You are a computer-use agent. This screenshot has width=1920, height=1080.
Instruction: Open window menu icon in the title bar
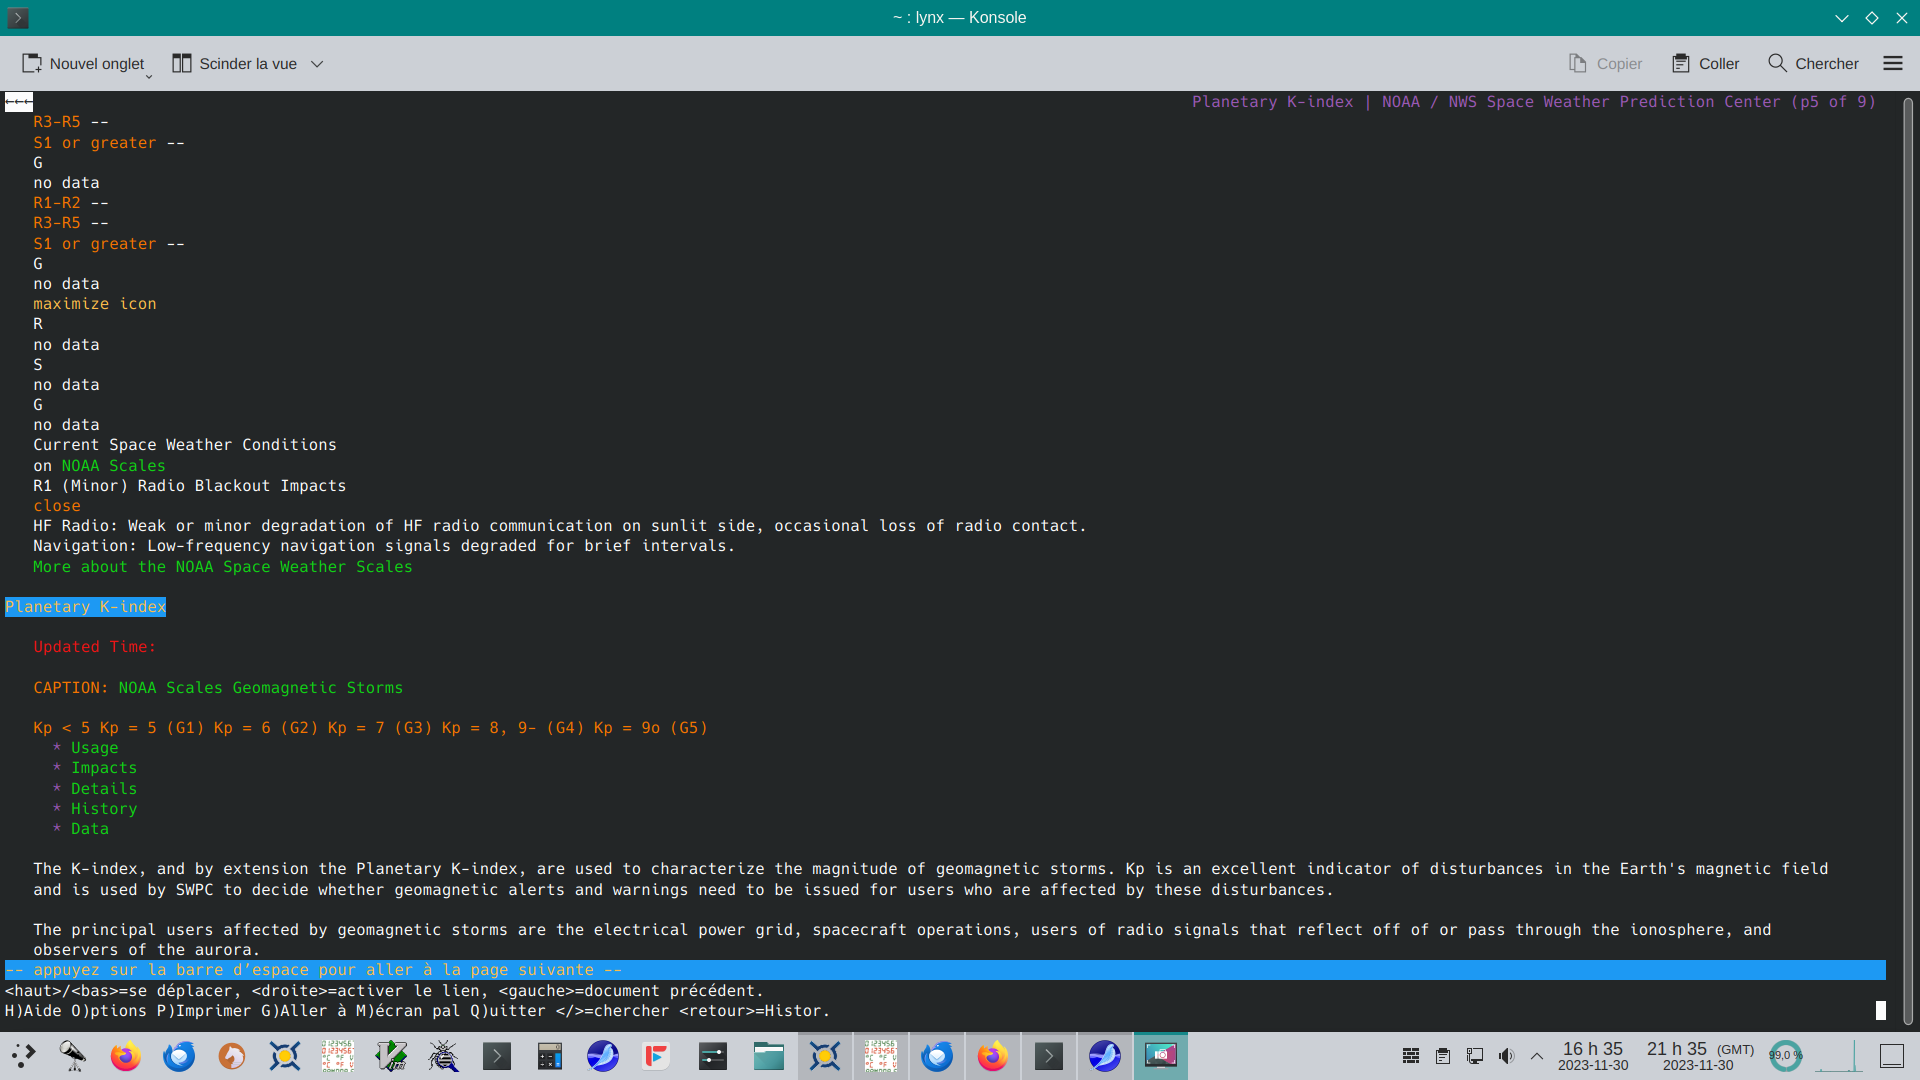[x=18, y=17]
